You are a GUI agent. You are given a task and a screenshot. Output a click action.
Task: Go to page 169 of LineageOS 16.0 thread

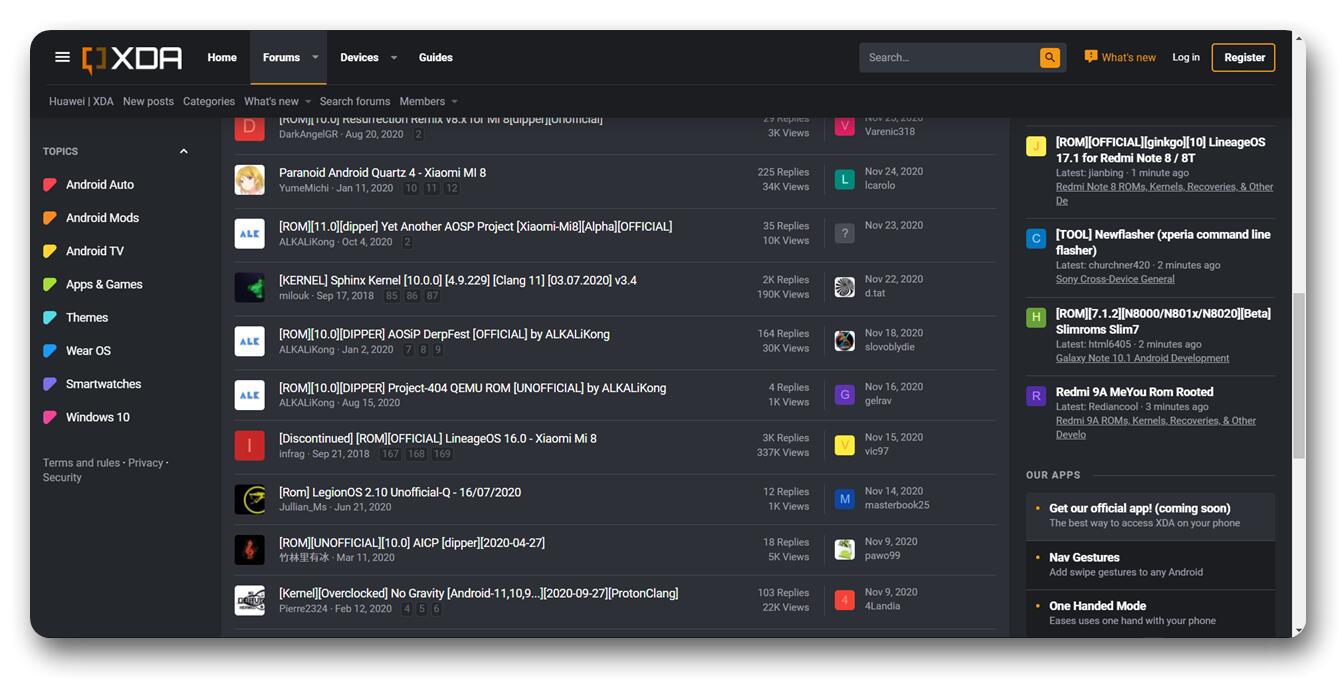click(x=441, y=454)
